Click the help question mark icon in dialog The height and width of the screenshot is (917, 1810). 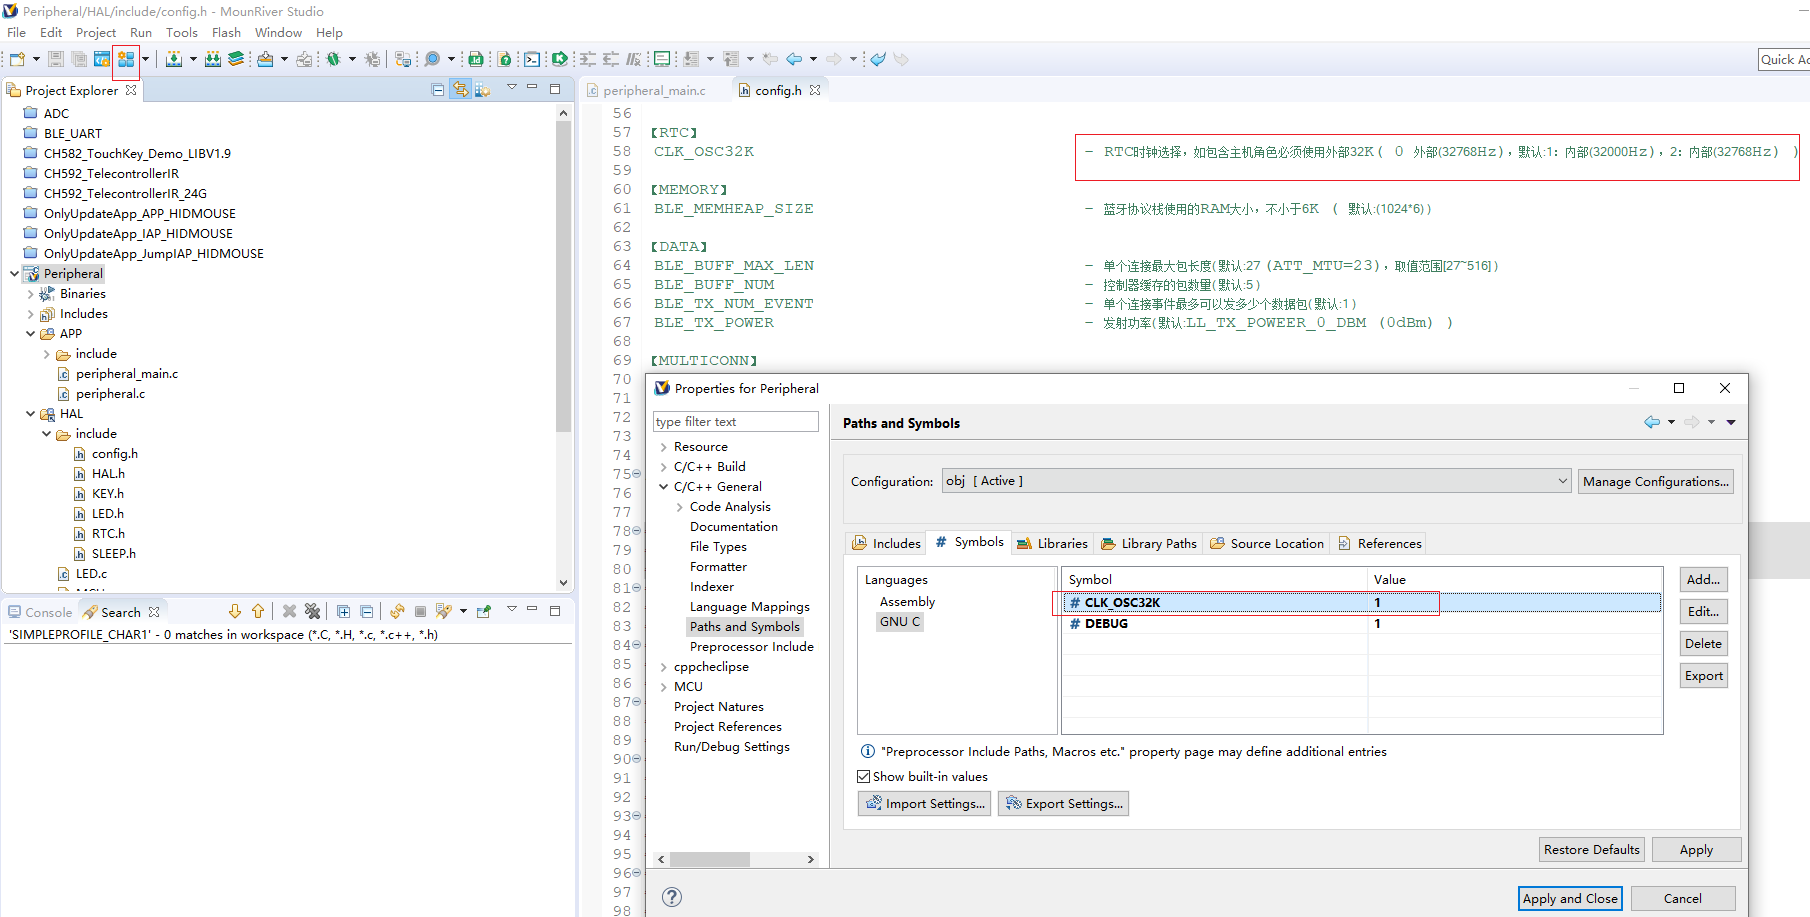tap(672, 897)
